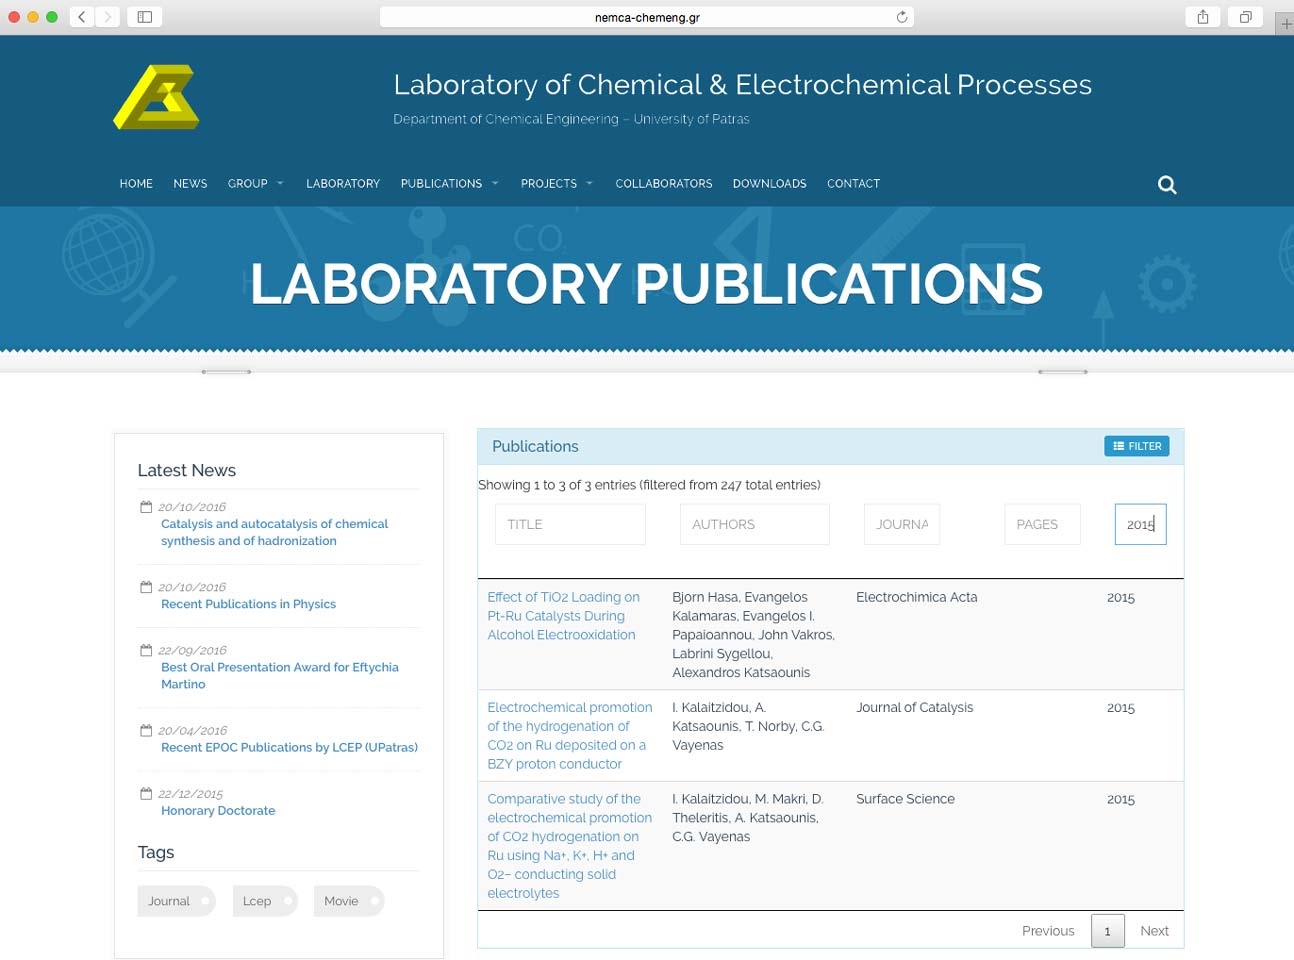Open the DOWNLOADS menu item
Viewport: 1294px width, 960px height.
click(x=769, y=184)
